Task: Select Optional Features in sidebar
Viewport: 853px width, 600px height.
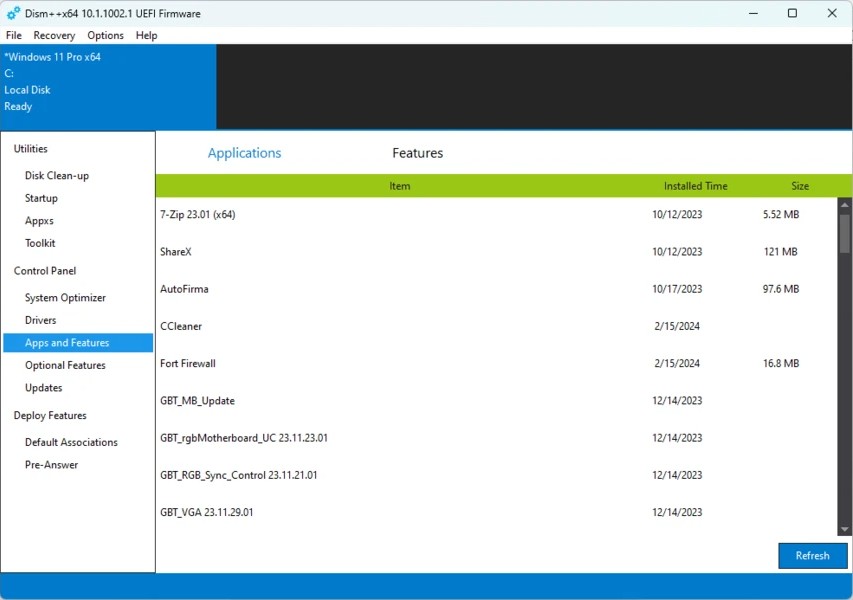Action: click(65, 365)
